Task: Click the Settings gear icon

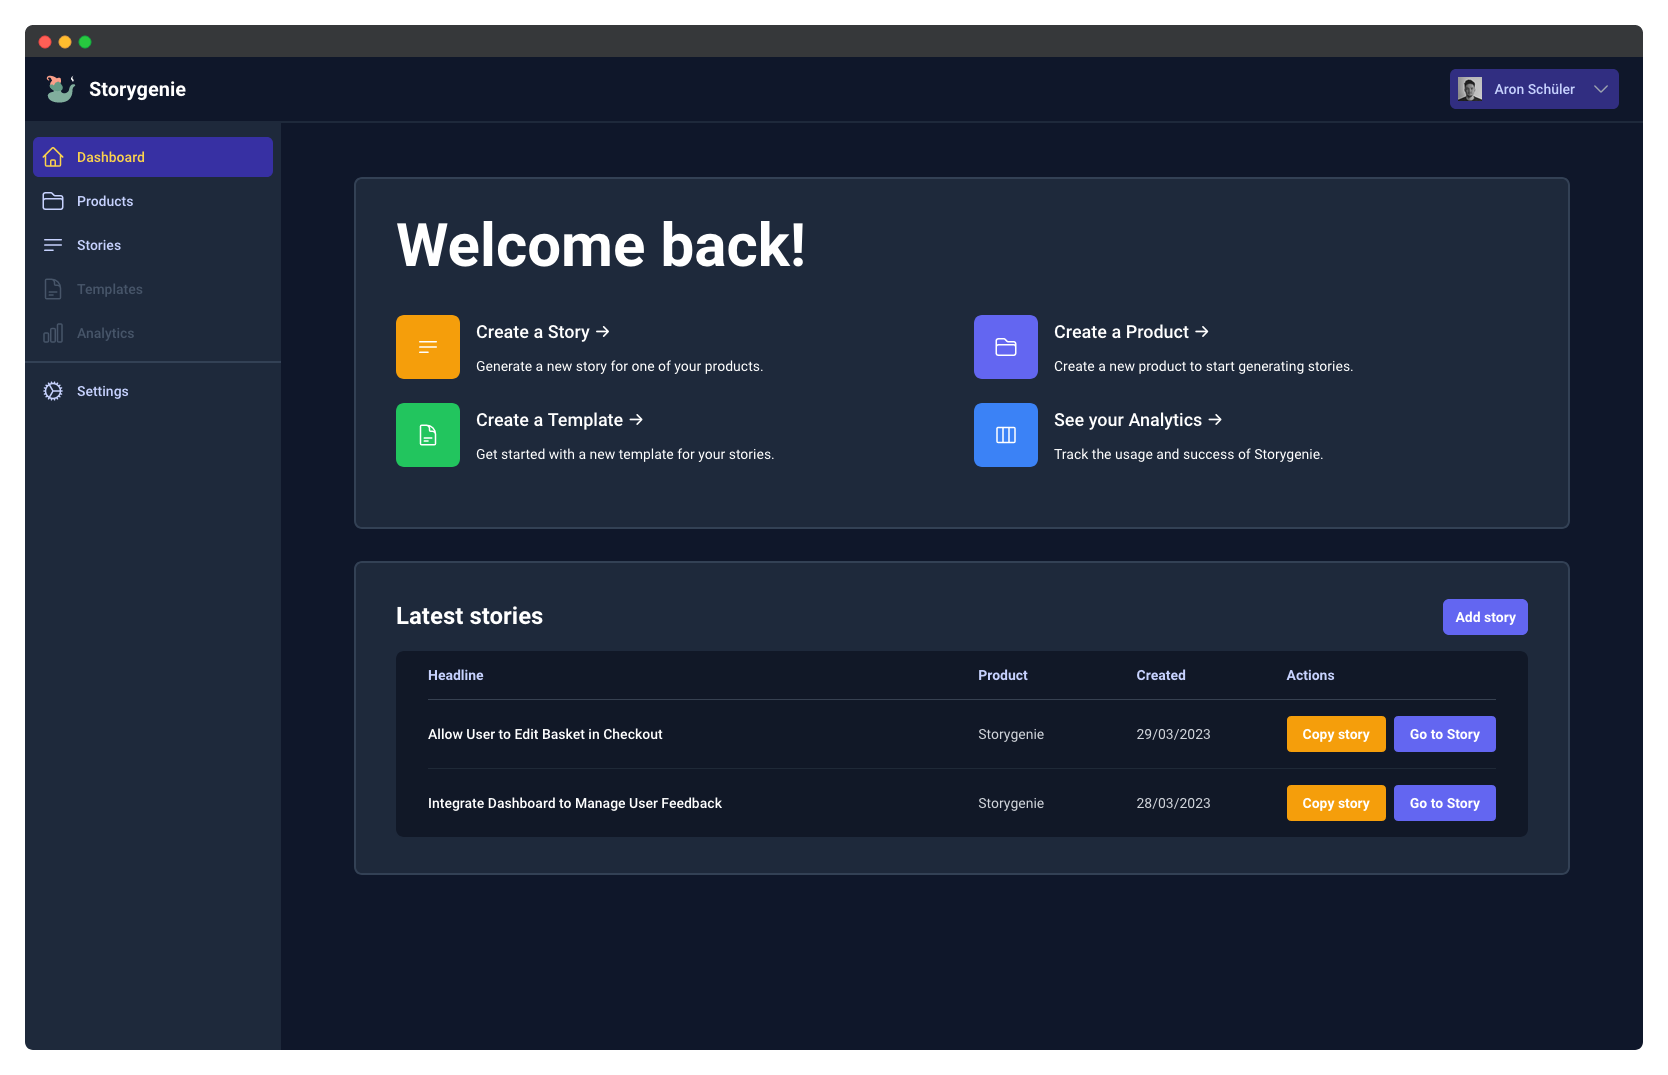Action: point(53,391)
